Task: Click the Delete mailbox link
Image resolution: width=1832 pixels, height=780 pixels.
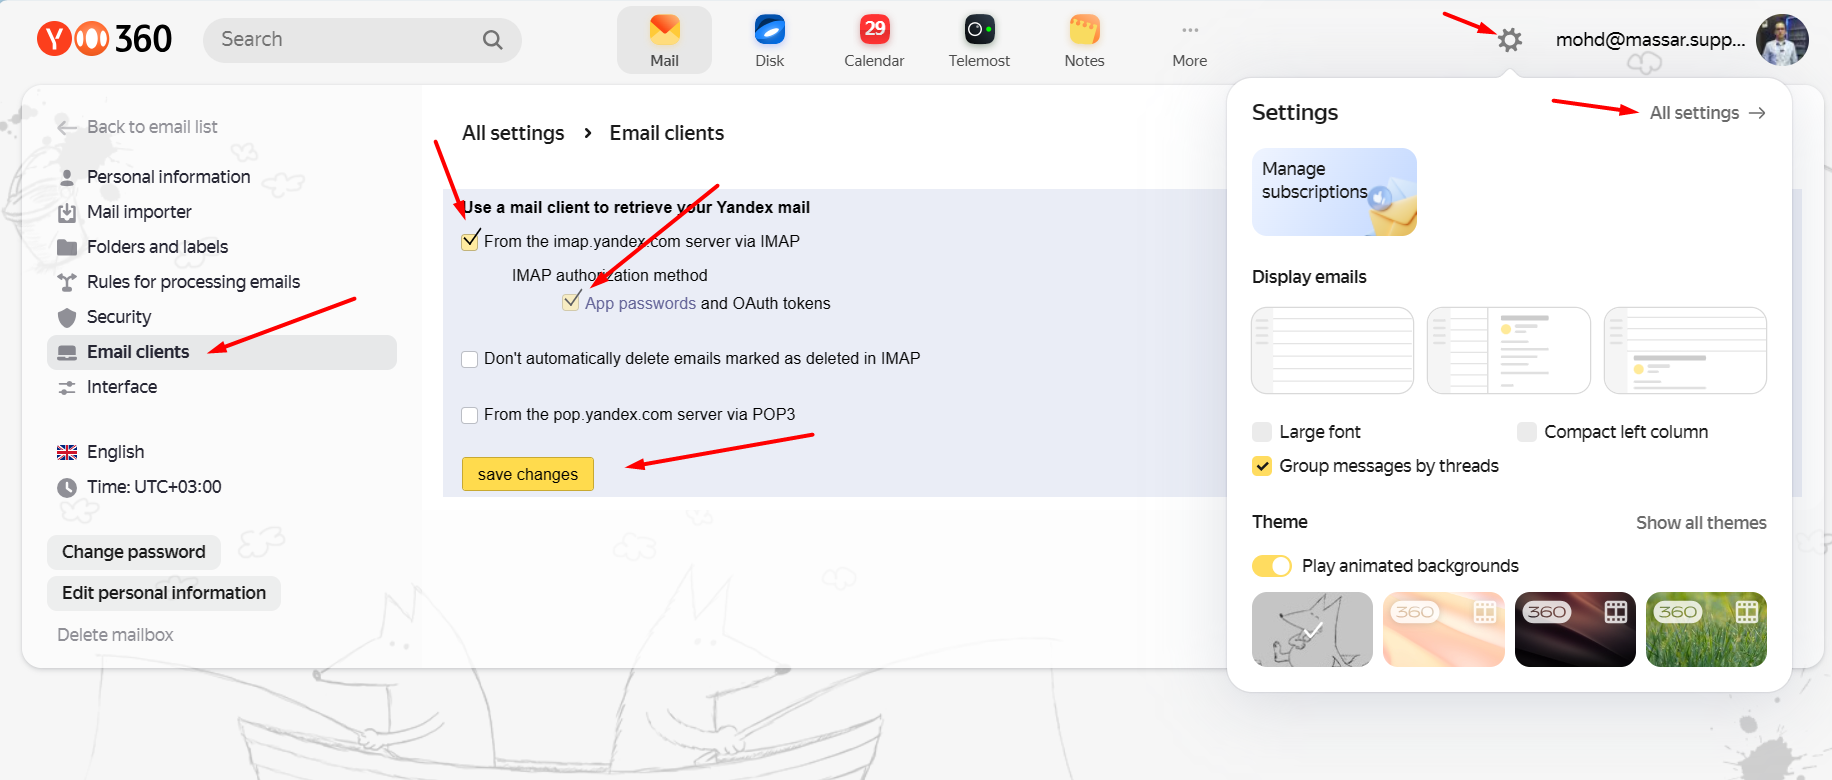Action: [115, 635]
